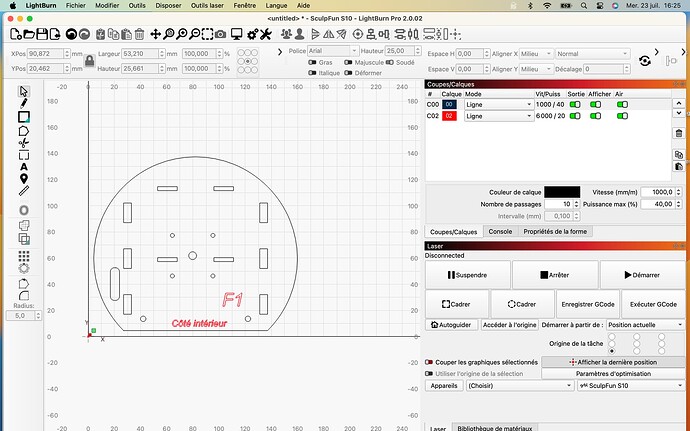Open settings with the gears icon
Image resolution: width=690 pixels, height=431 pixels.
click(x=253, y=34)
